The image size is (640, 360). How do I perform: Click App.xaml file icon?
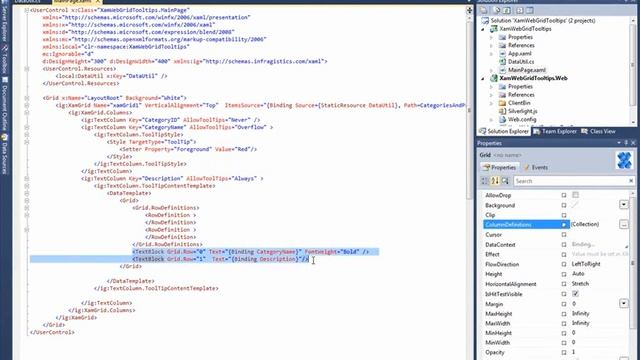tap(502, 53)
